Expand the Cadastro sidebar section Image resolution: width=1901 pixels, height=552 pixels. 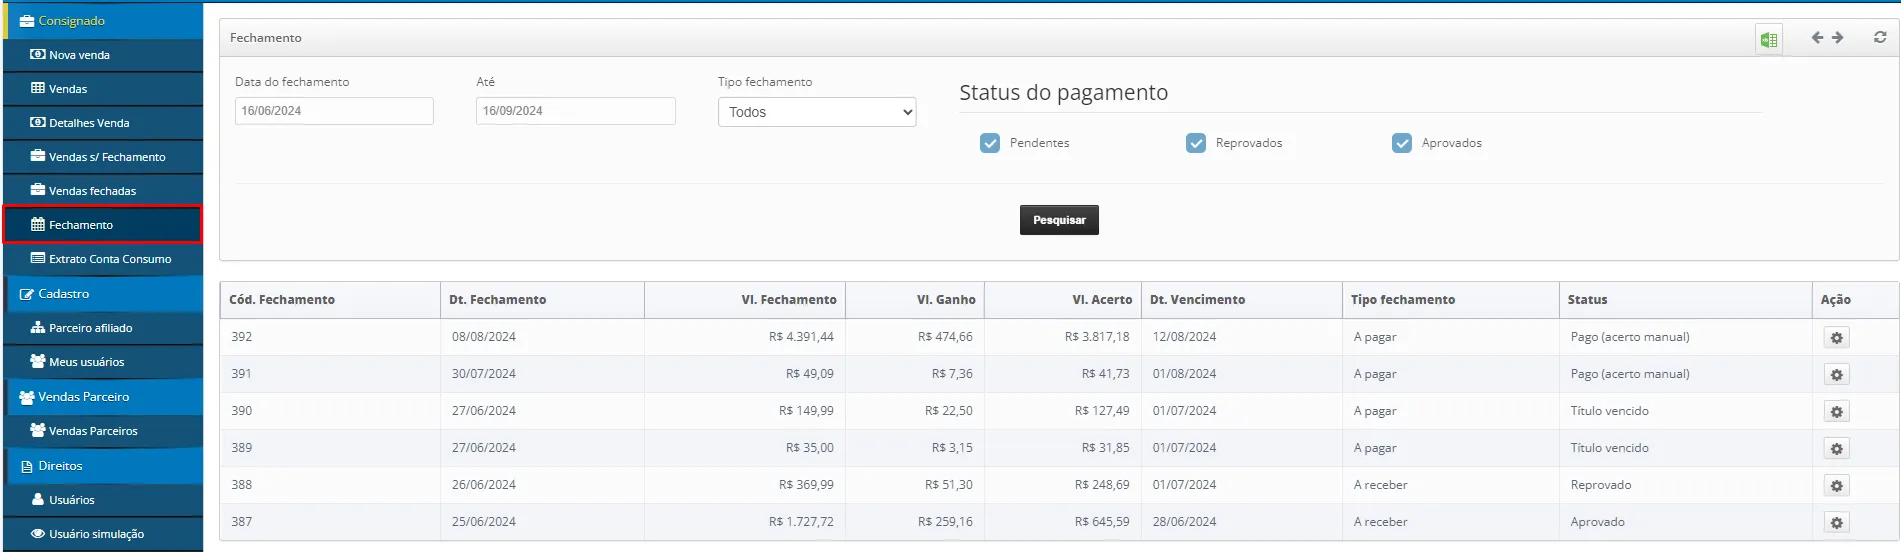(x=64, y=294)
